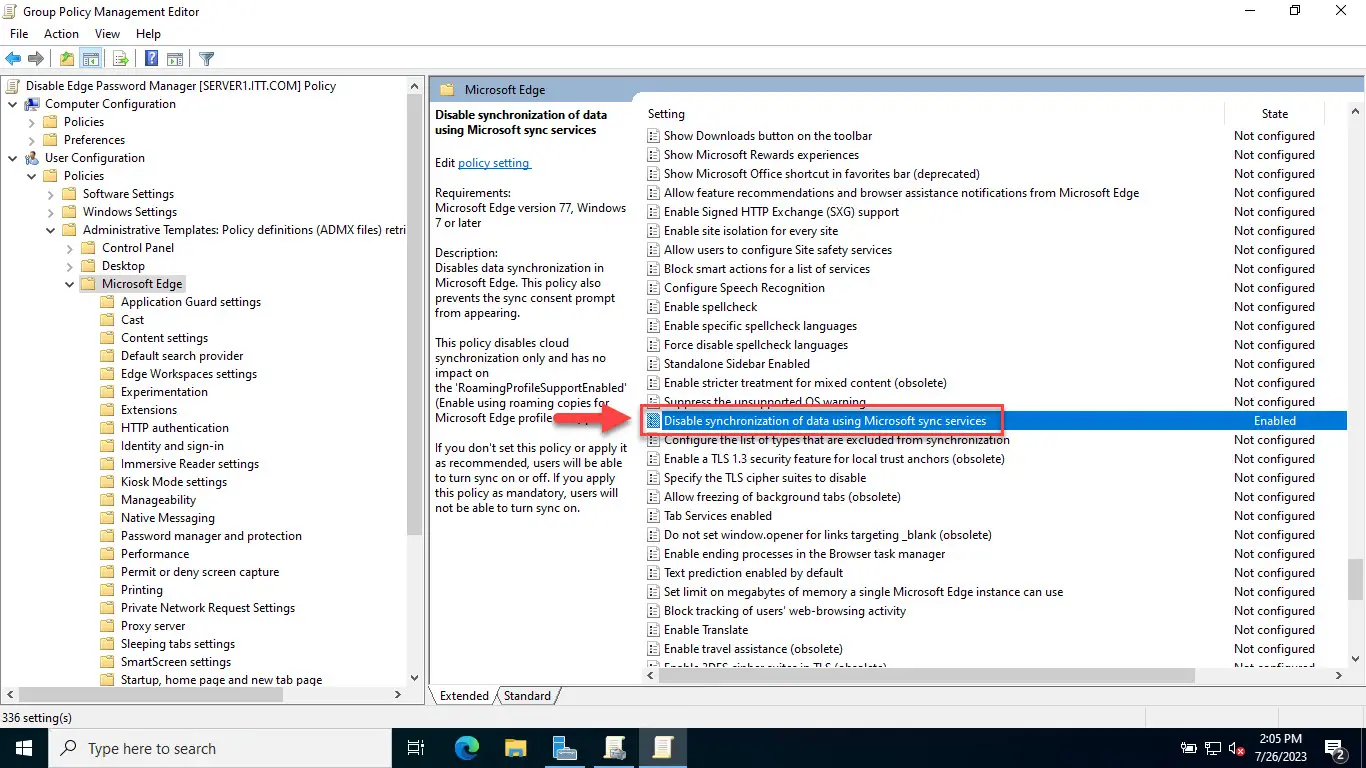Click the grey Forward arrow in toolbar
Image resolution: width=1366 pixels, height=768 pixels.
[x=36, y=59]
